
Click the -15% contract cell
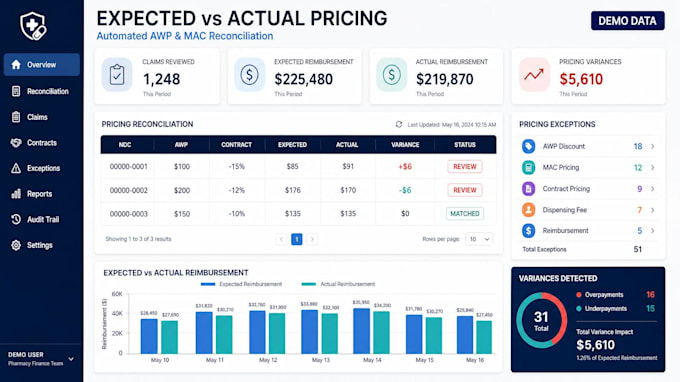click(x=236, y=167)
